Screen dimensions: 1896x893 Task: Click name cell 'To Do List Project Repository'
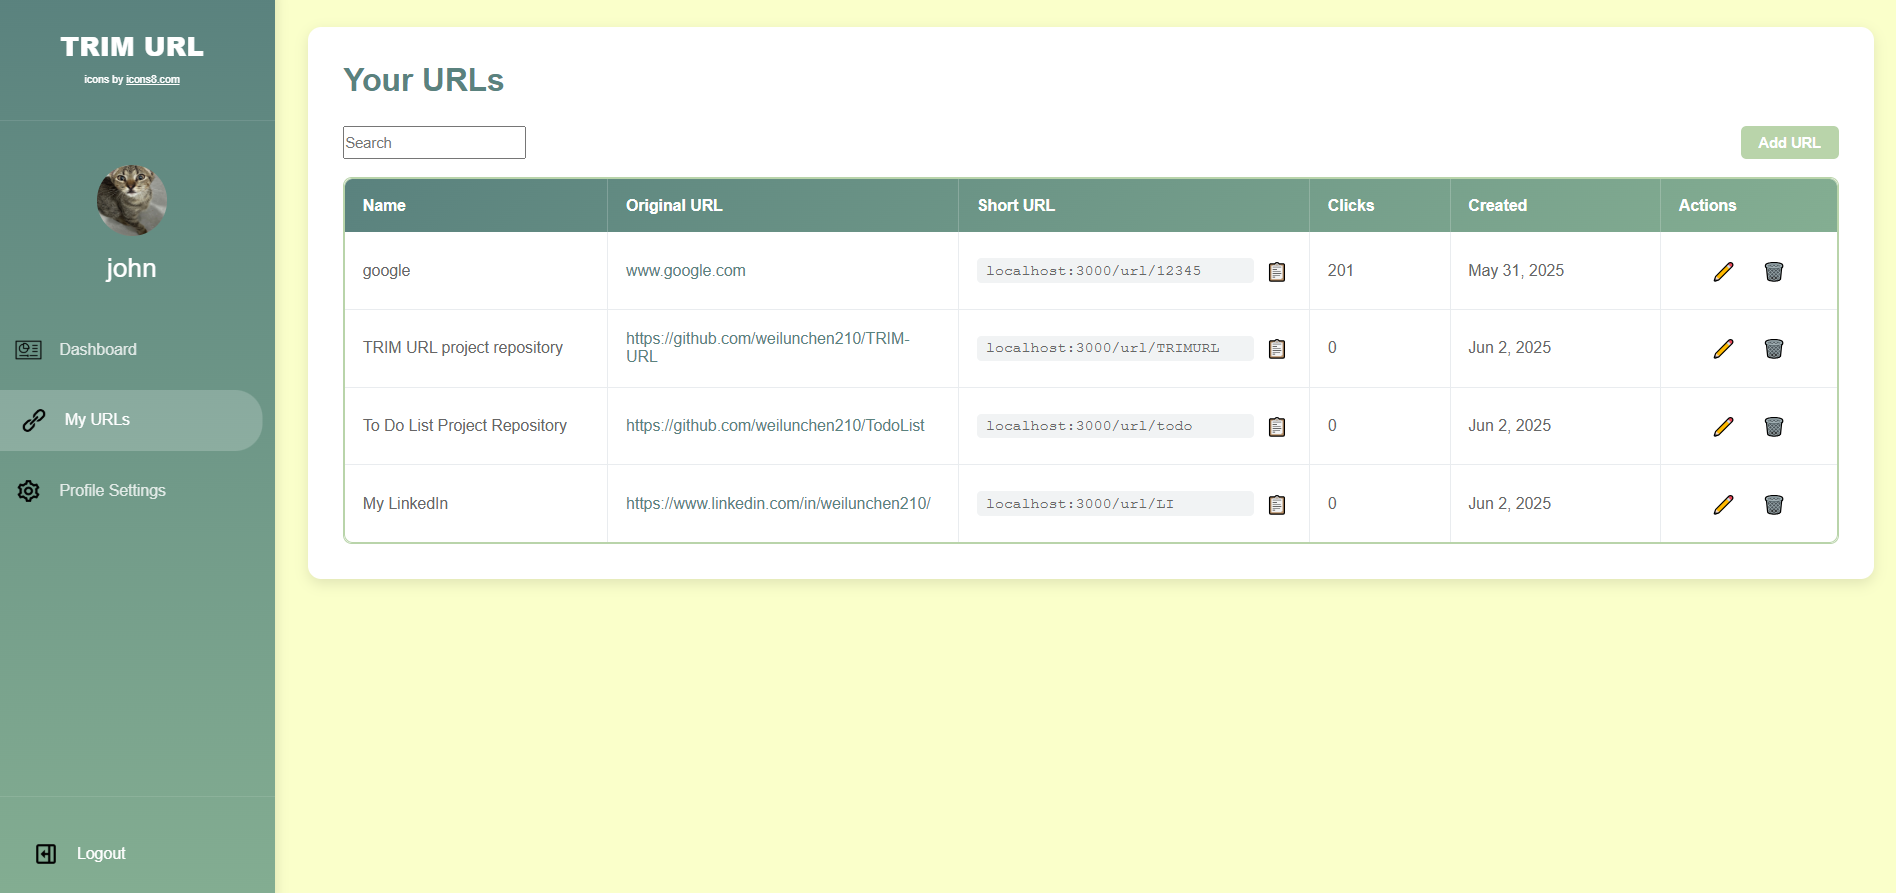coord(465,426)
